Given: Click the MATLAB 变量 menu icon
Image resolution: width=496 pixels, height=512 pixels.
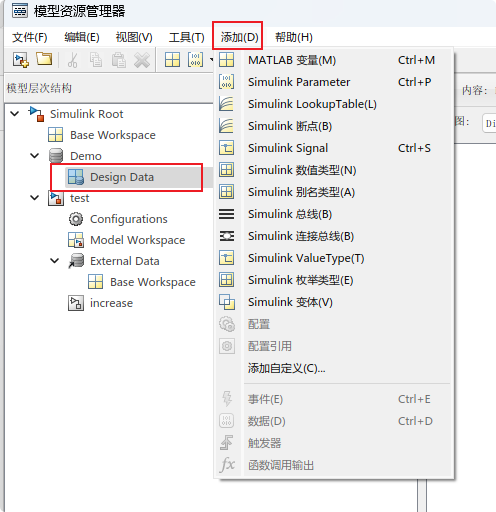Looking at the screenshot, I should pyautogui.click(x=227, y=60).
